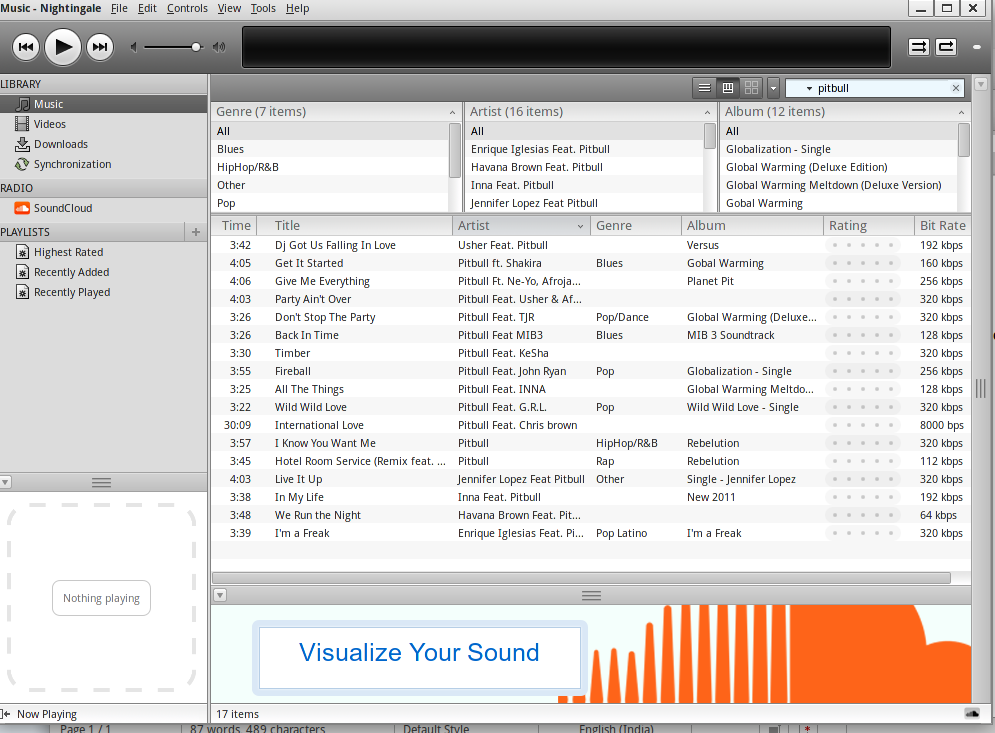Adjust the volume slider knob
This screenshot has width=995, height=733.
click(x=196, y=47)
